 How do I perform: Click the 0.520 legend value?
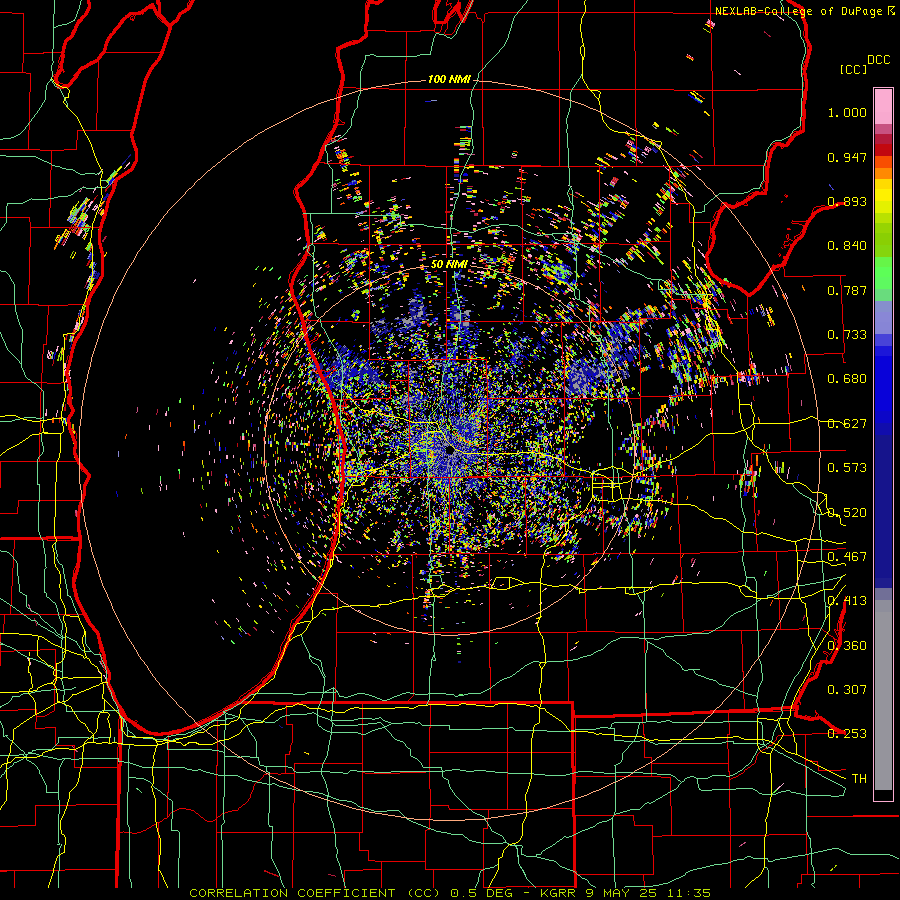coord(847,513)
